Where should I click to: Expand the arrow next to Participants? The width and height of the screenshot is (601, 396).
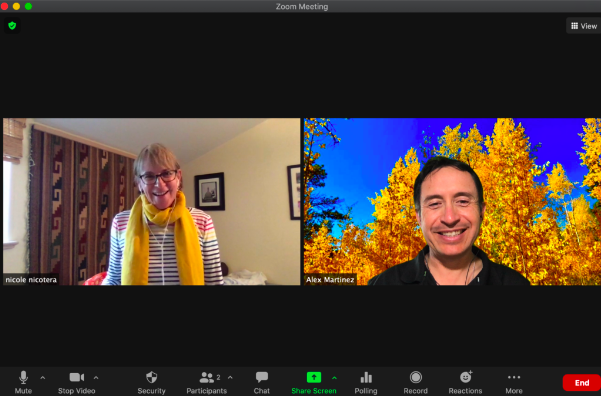[230, 378]
